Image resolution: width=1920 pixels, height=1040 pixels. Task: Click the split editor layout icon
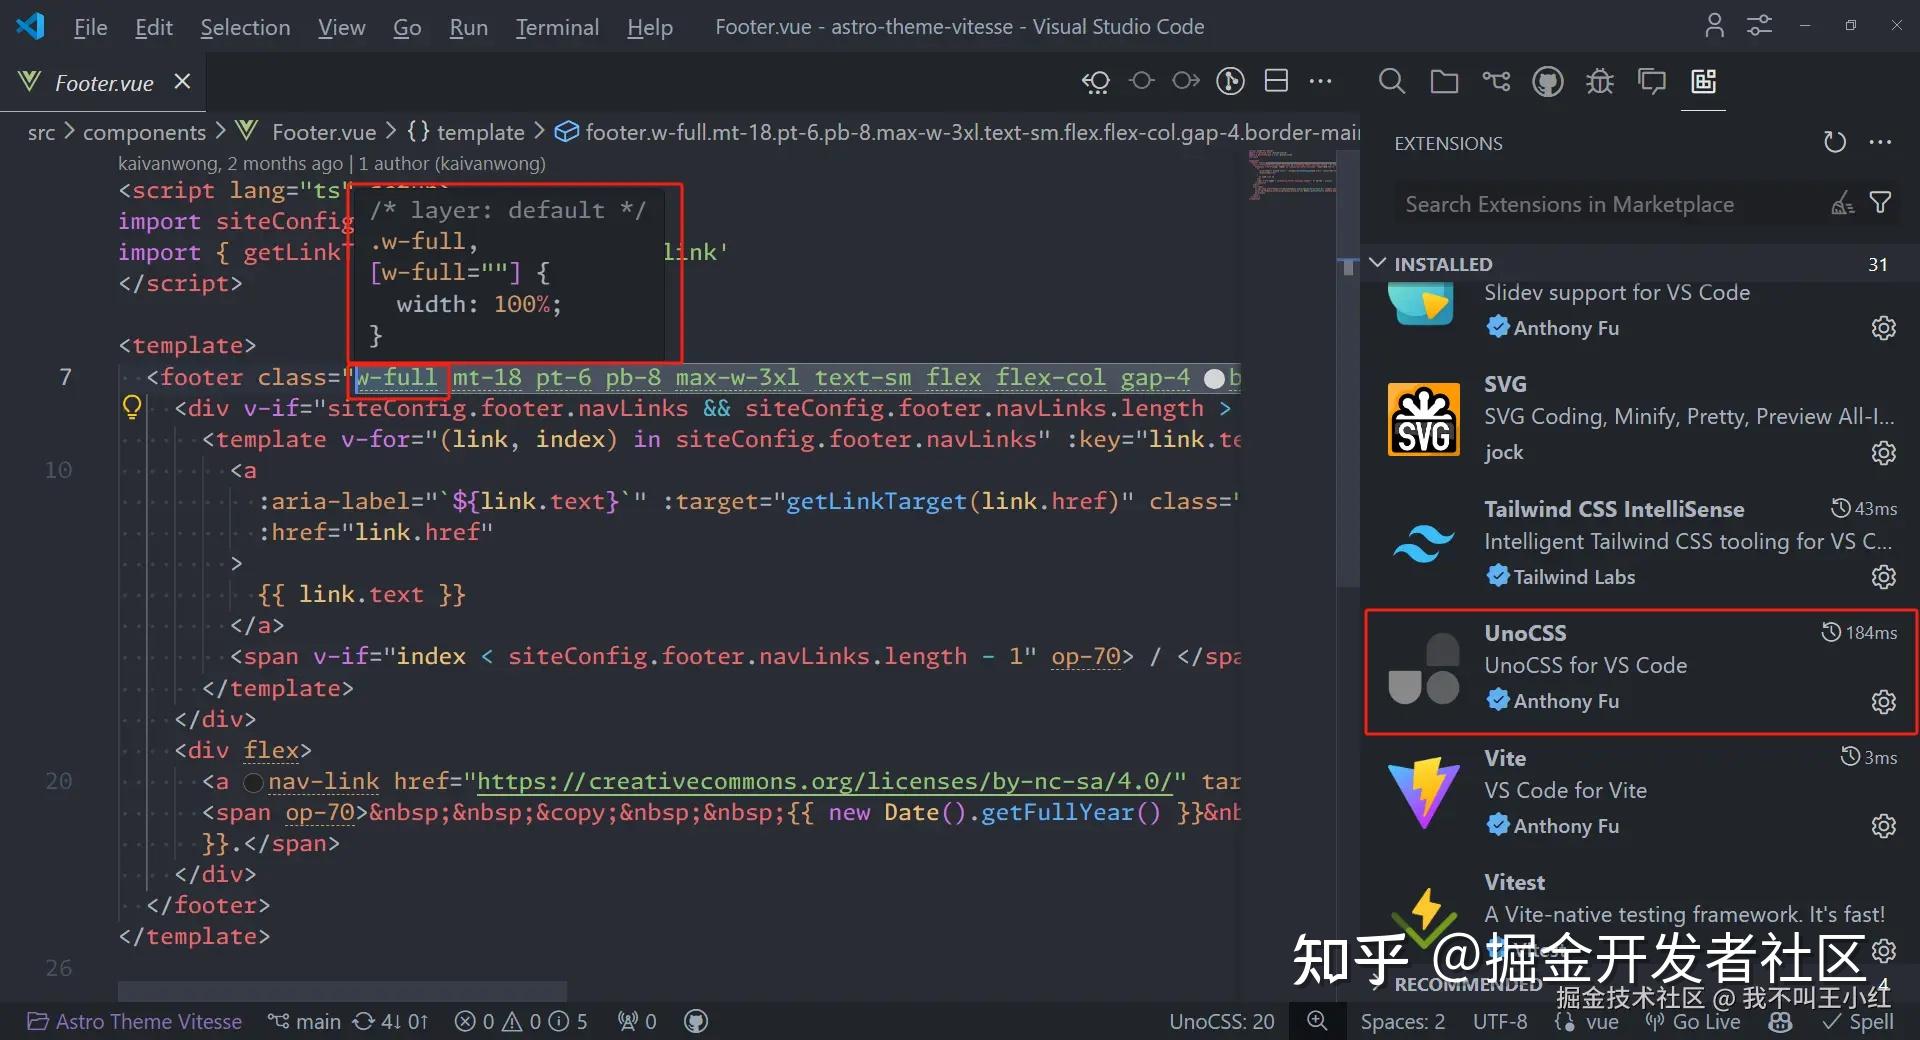click(1276, 81)
